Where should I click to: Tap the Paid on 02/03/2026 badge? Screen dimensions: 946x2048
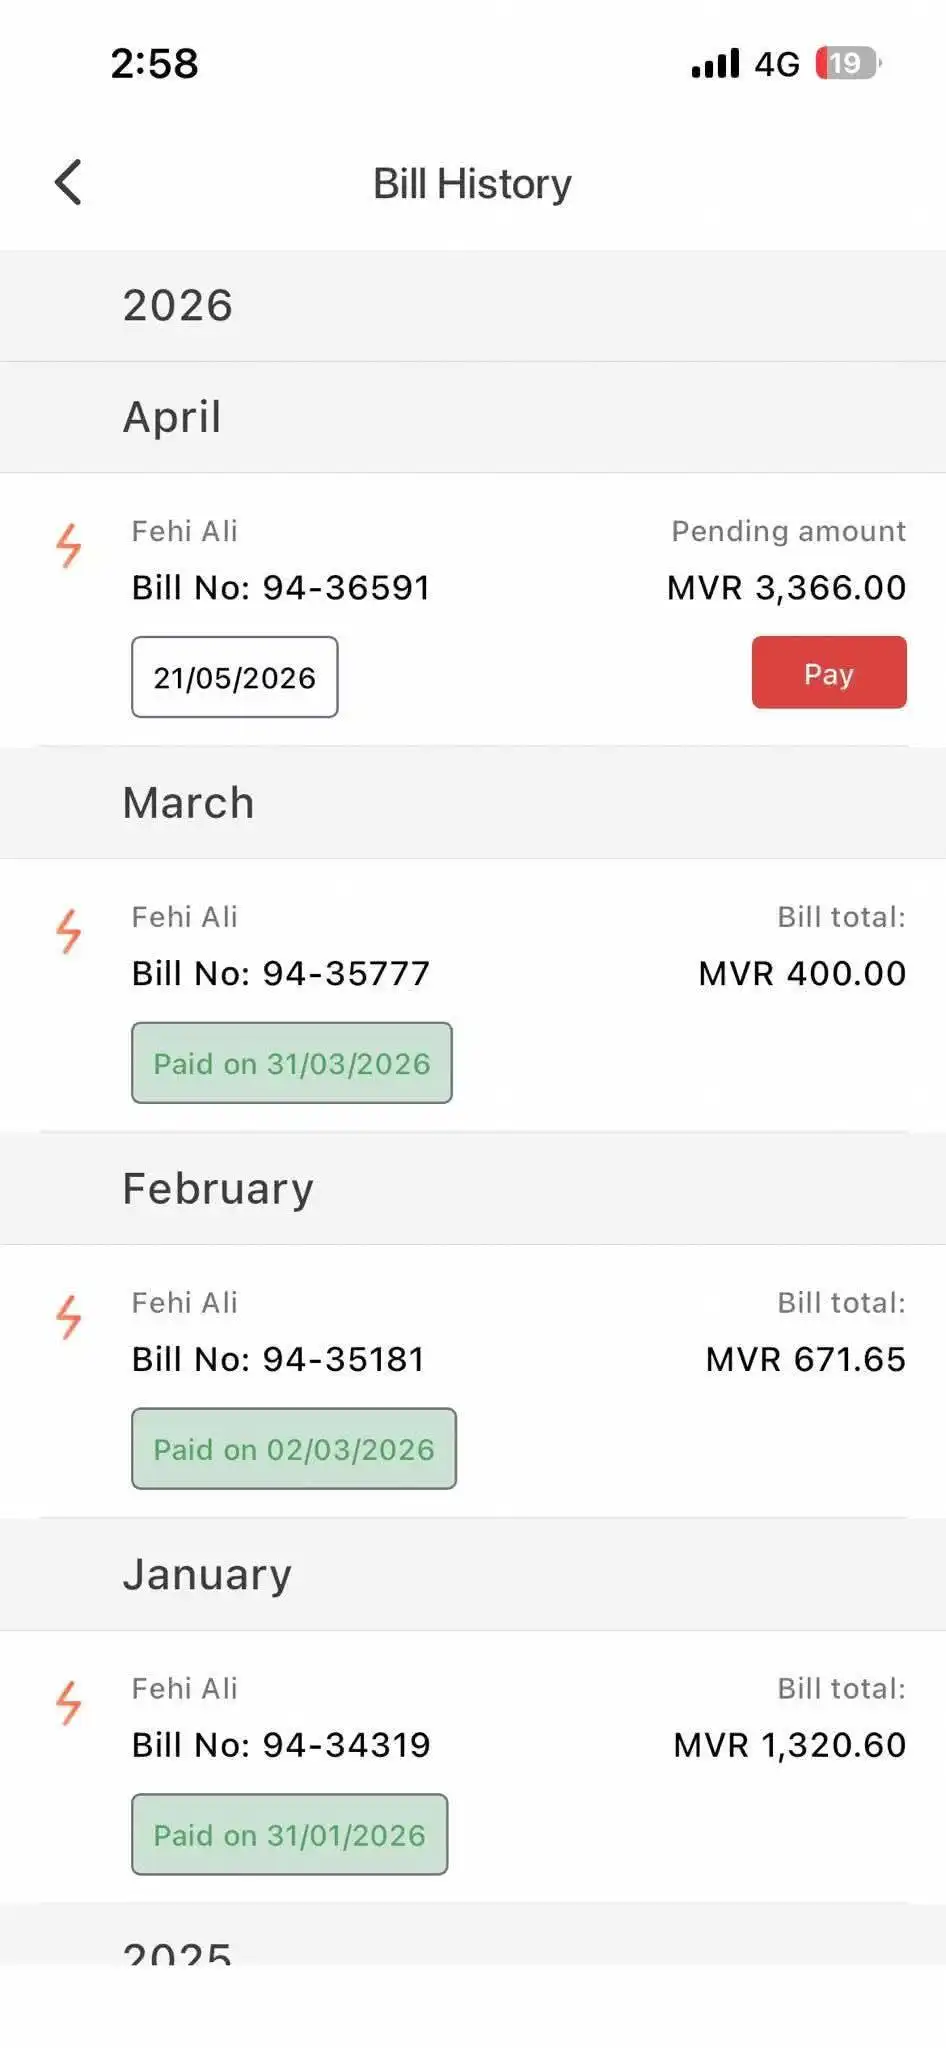pyautogui.click(x=294, y=1449)
